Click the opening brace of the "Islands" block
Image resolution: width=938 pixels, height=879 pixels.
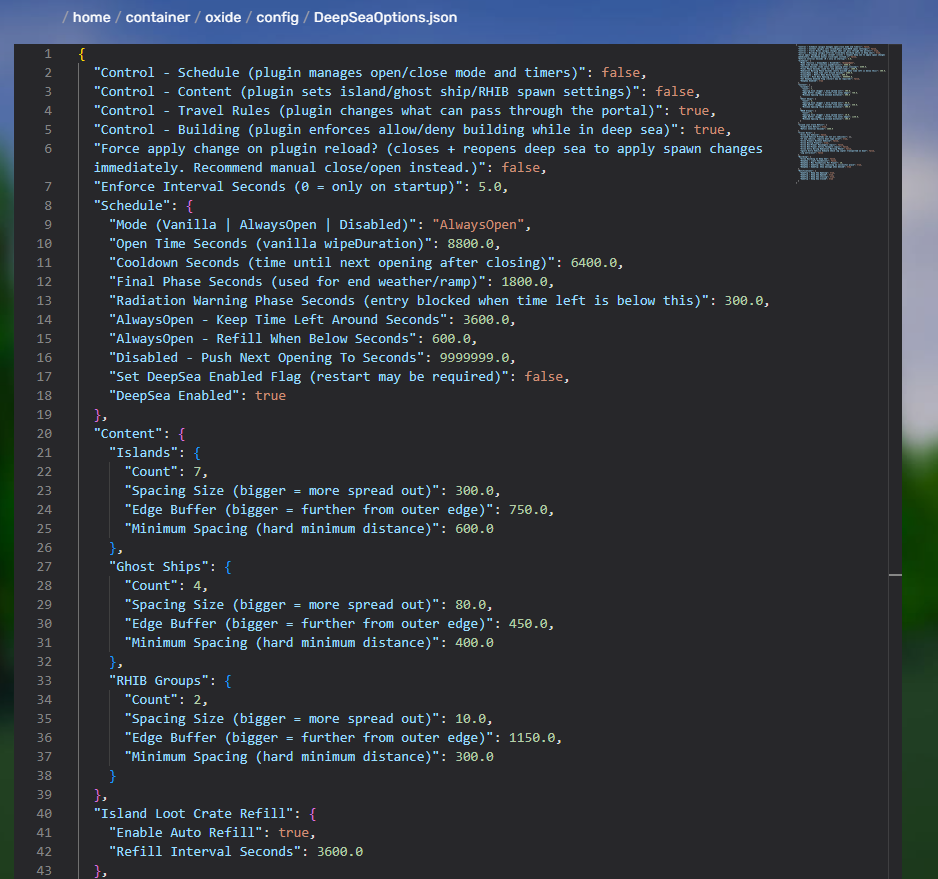(197, 452)
